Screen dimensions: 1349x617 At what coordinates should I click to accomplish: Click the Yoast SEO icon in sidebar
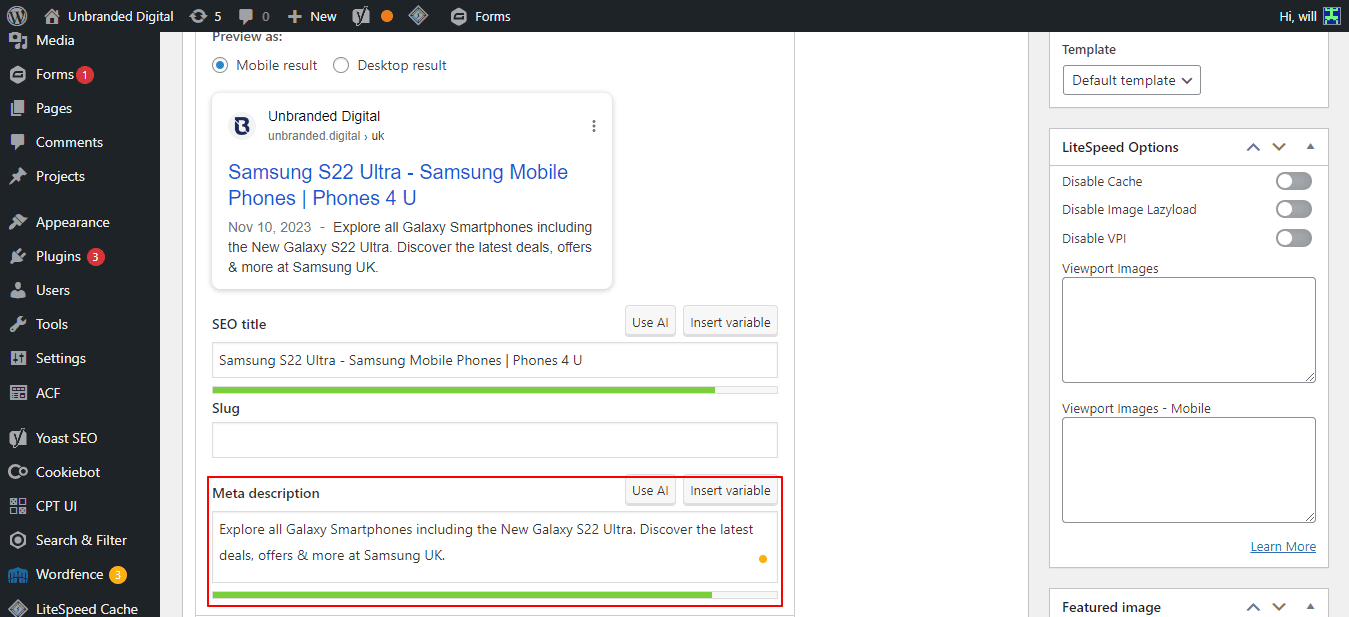pyautogui.click(x=18, y=438)
